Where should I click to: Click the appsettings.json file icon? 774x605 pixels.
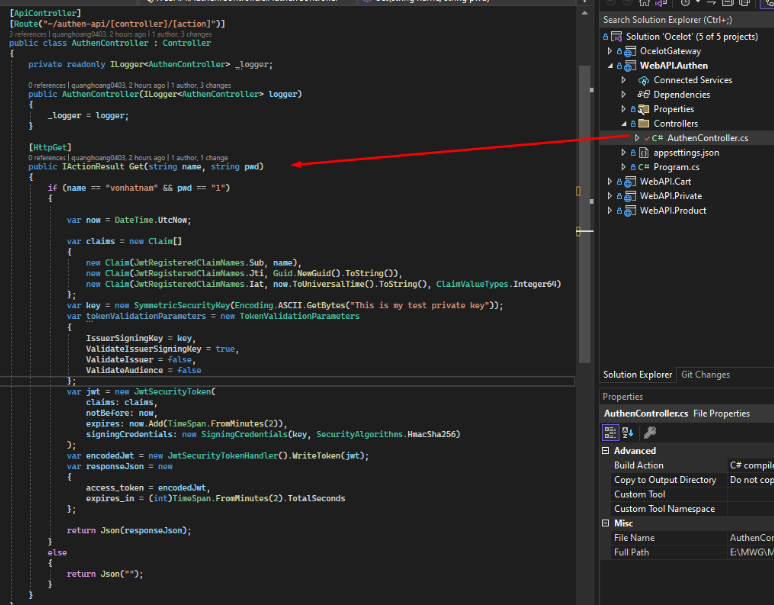[x=644, y=153]
